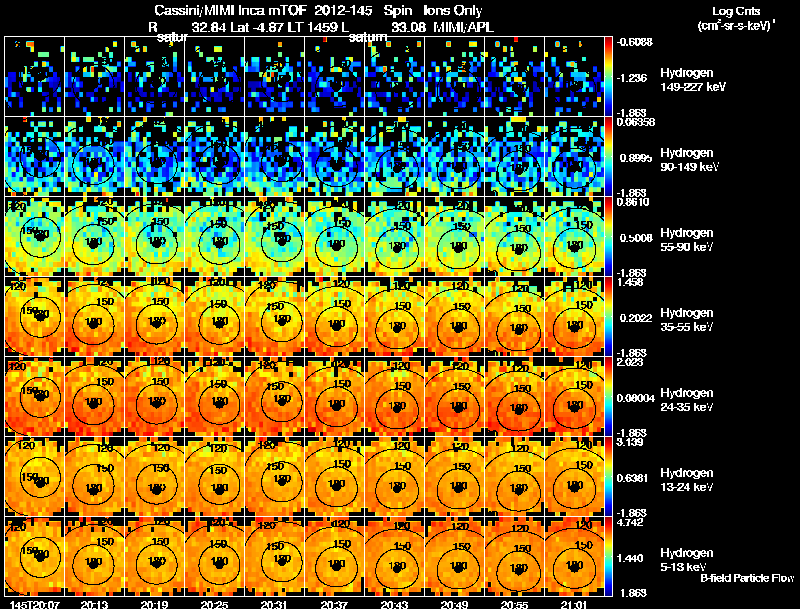
Task: Click the color bar beside Hydrogen 13-24 keV
Action: coord(608,477)
